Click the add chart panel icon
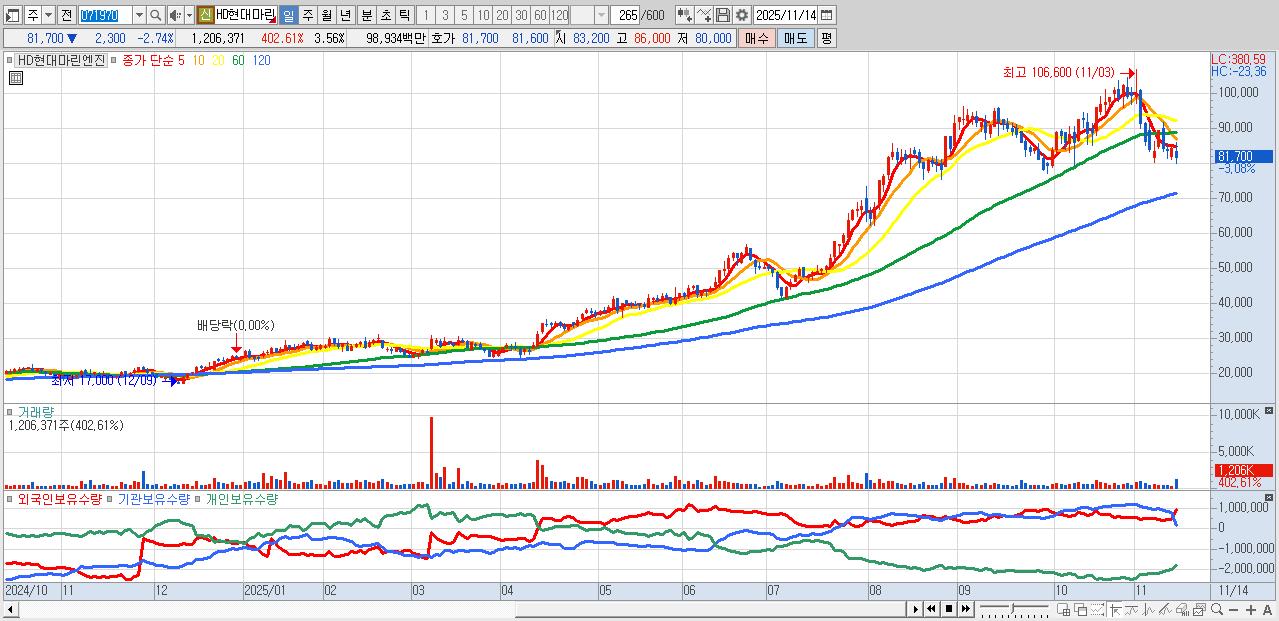 [x=1063, y=609]
